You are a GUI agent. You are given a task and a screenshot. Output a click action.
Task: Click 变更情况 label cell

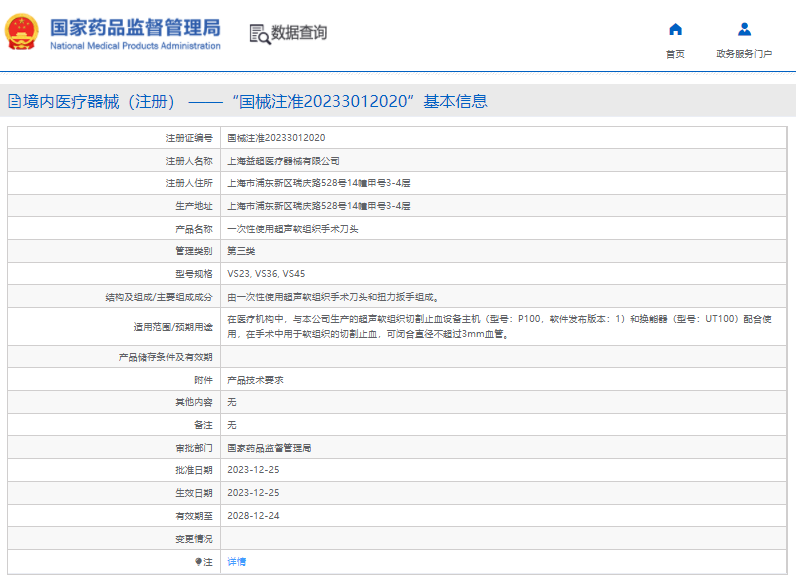coord(114,538)
